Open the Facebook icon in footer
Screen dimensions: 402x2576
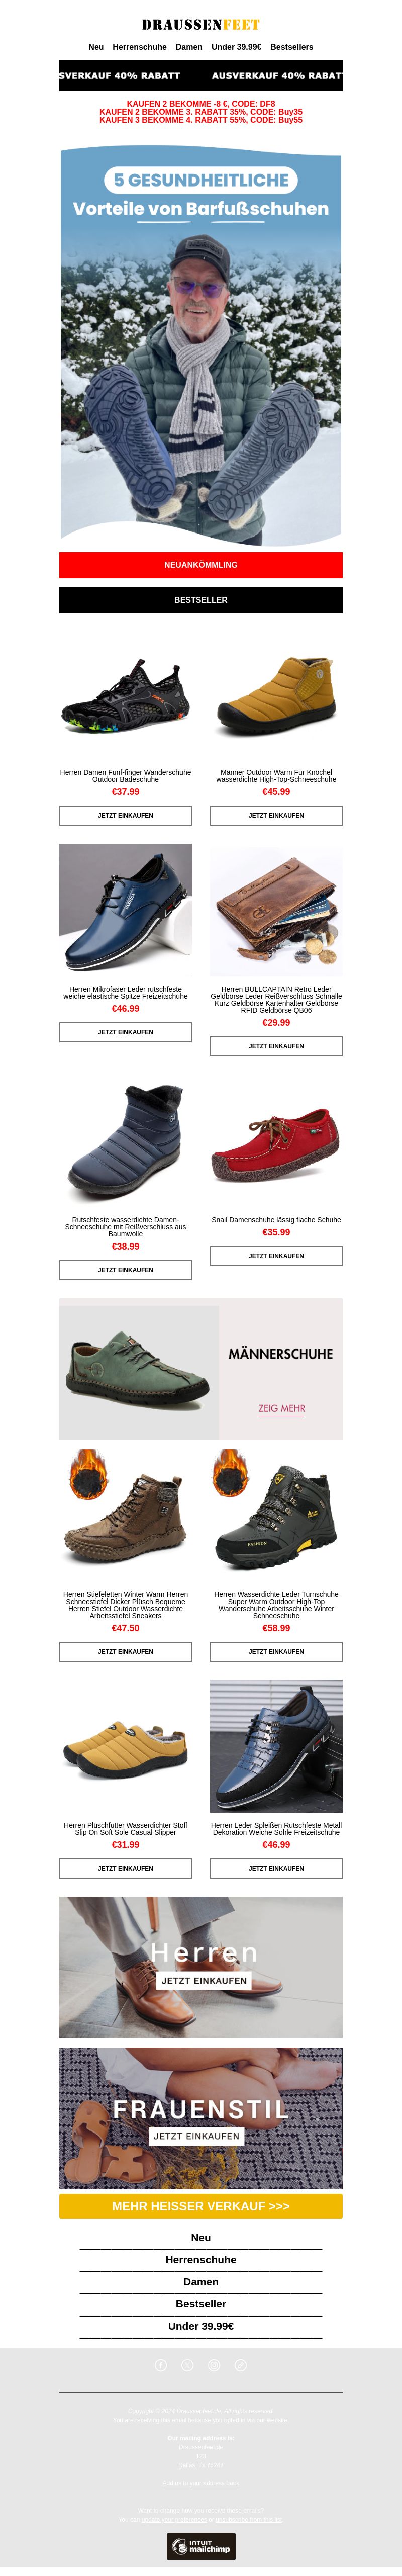161,2365
